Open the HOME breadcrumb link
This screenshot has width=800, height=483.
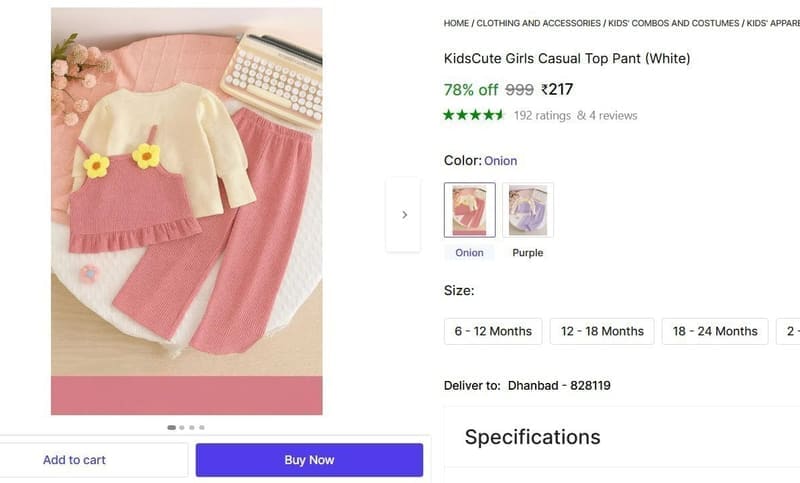click(x=456, y=23)
